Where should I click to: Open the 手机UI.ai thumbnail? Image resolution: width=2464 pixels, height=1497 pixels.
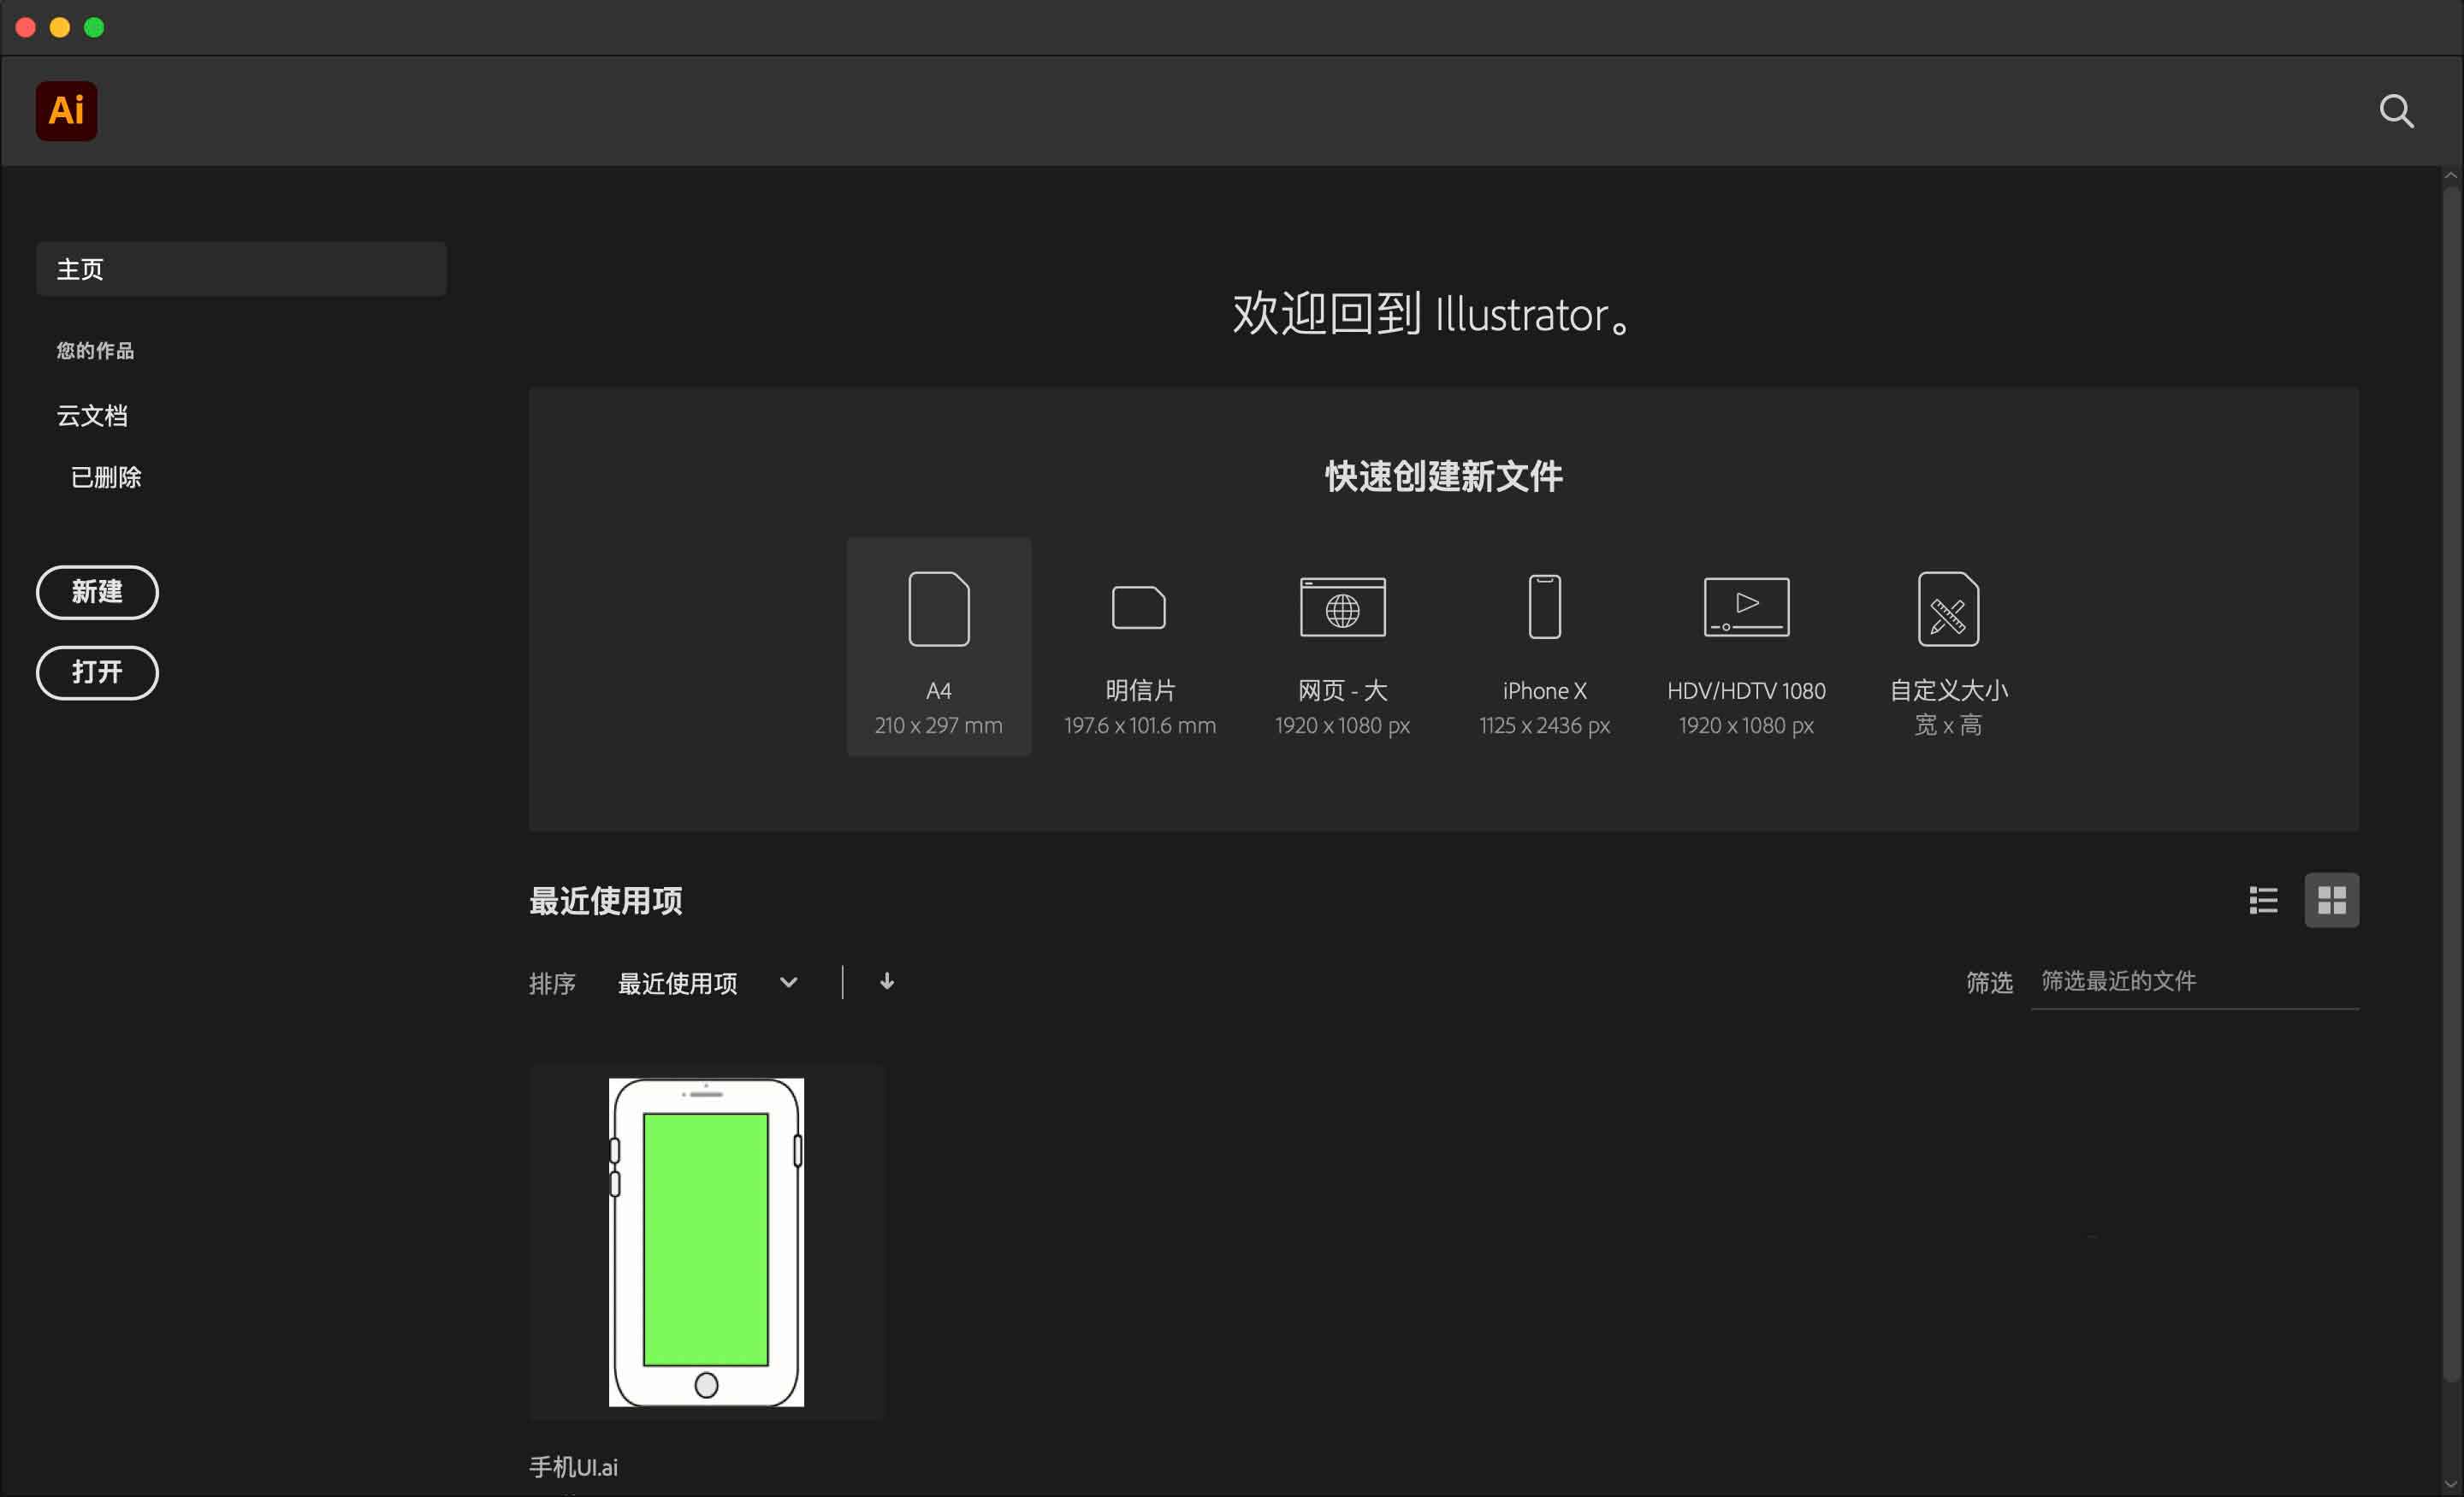706,1242
